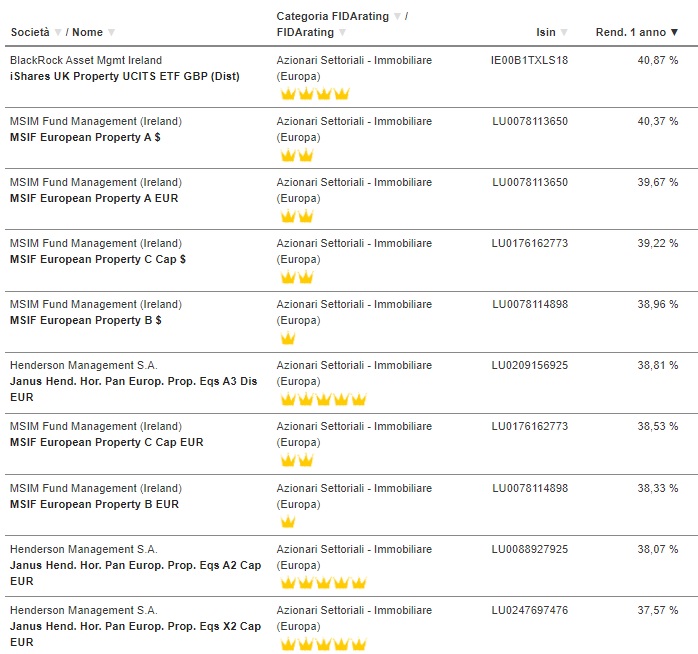Click return value 40,87 %
The image size is (698, 654).
pos(658,60)
